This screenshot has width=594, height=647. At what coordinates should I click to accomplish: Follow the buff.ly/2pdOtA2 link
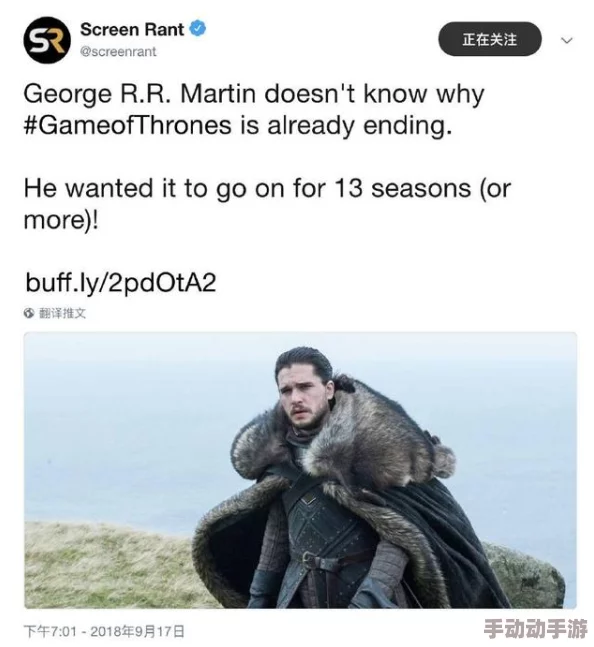click(x=121, y=283)
